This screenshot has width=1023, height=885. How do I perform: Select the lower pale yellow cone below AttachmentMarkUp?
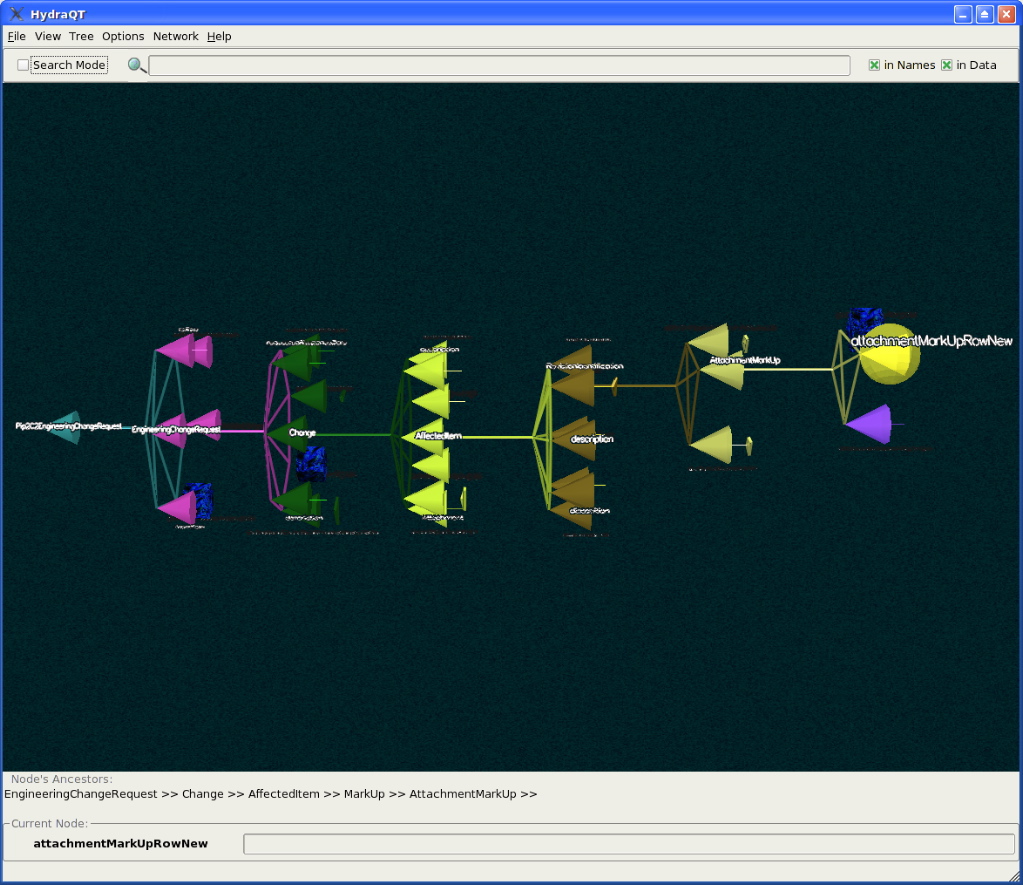click(x=712, y=445)
